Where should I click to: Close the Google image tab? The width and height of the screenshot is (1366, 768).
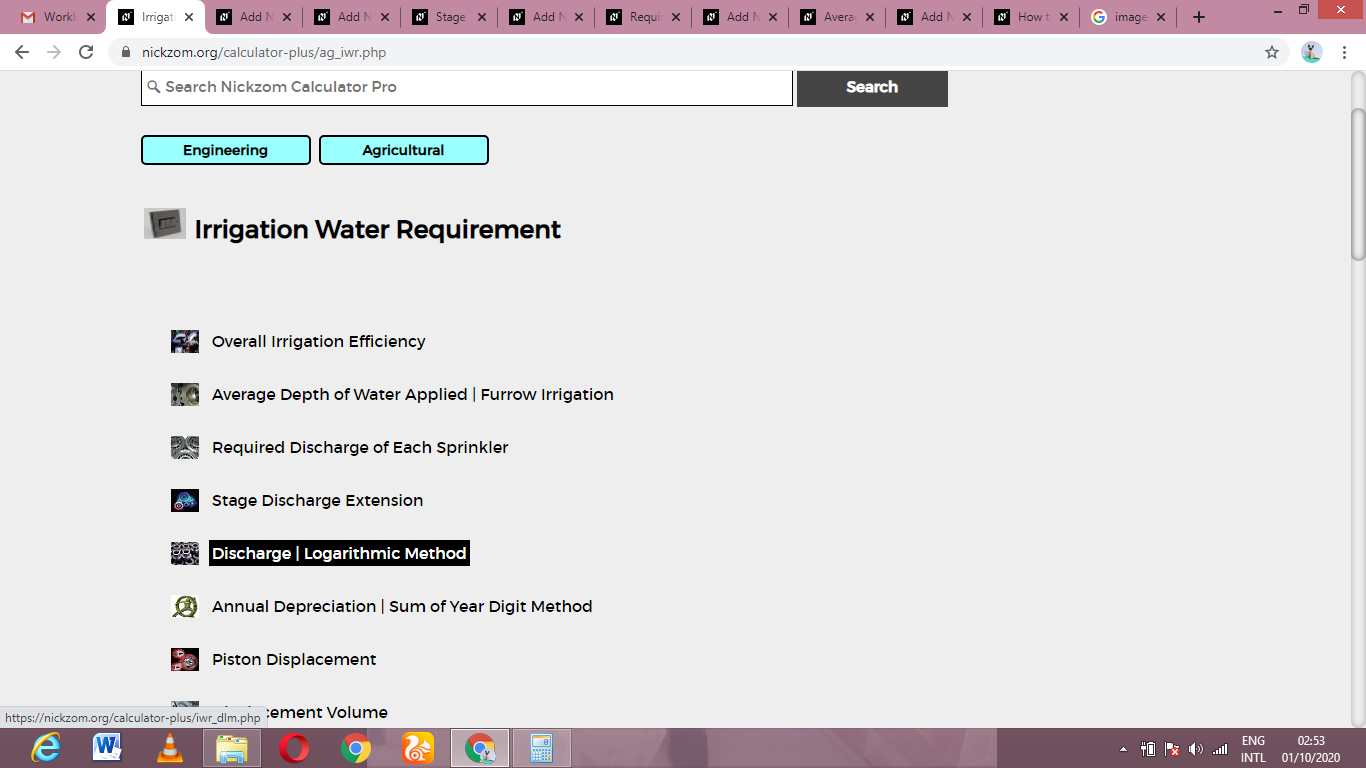click(x=1161, y=17)
